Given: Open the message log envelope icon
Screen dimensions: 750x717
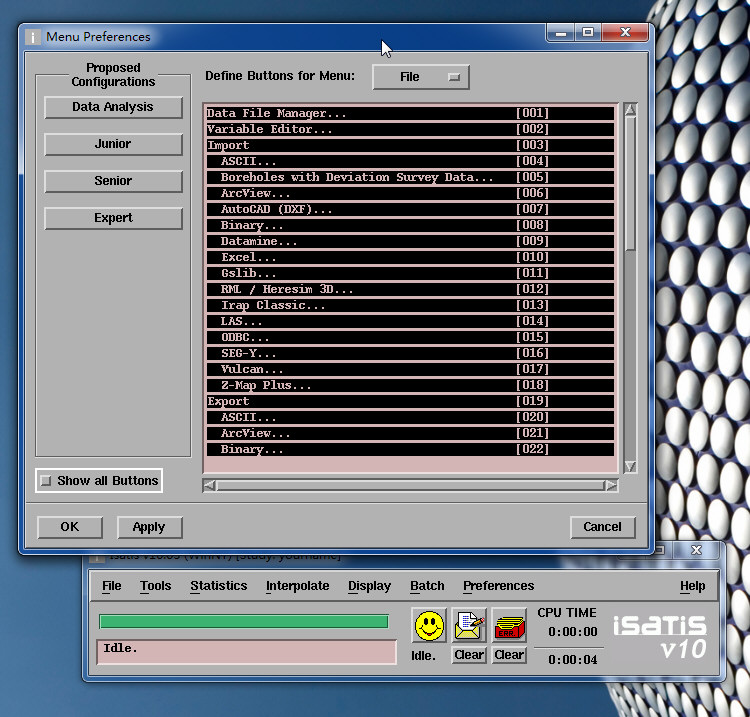Looking at the screenshot, I should click(469, 625).
